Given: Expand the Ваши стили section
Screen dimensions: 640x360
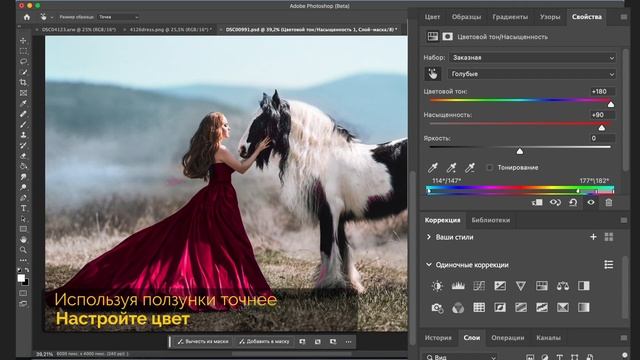Looking at the screenshot, I should (x=429, y=237).
